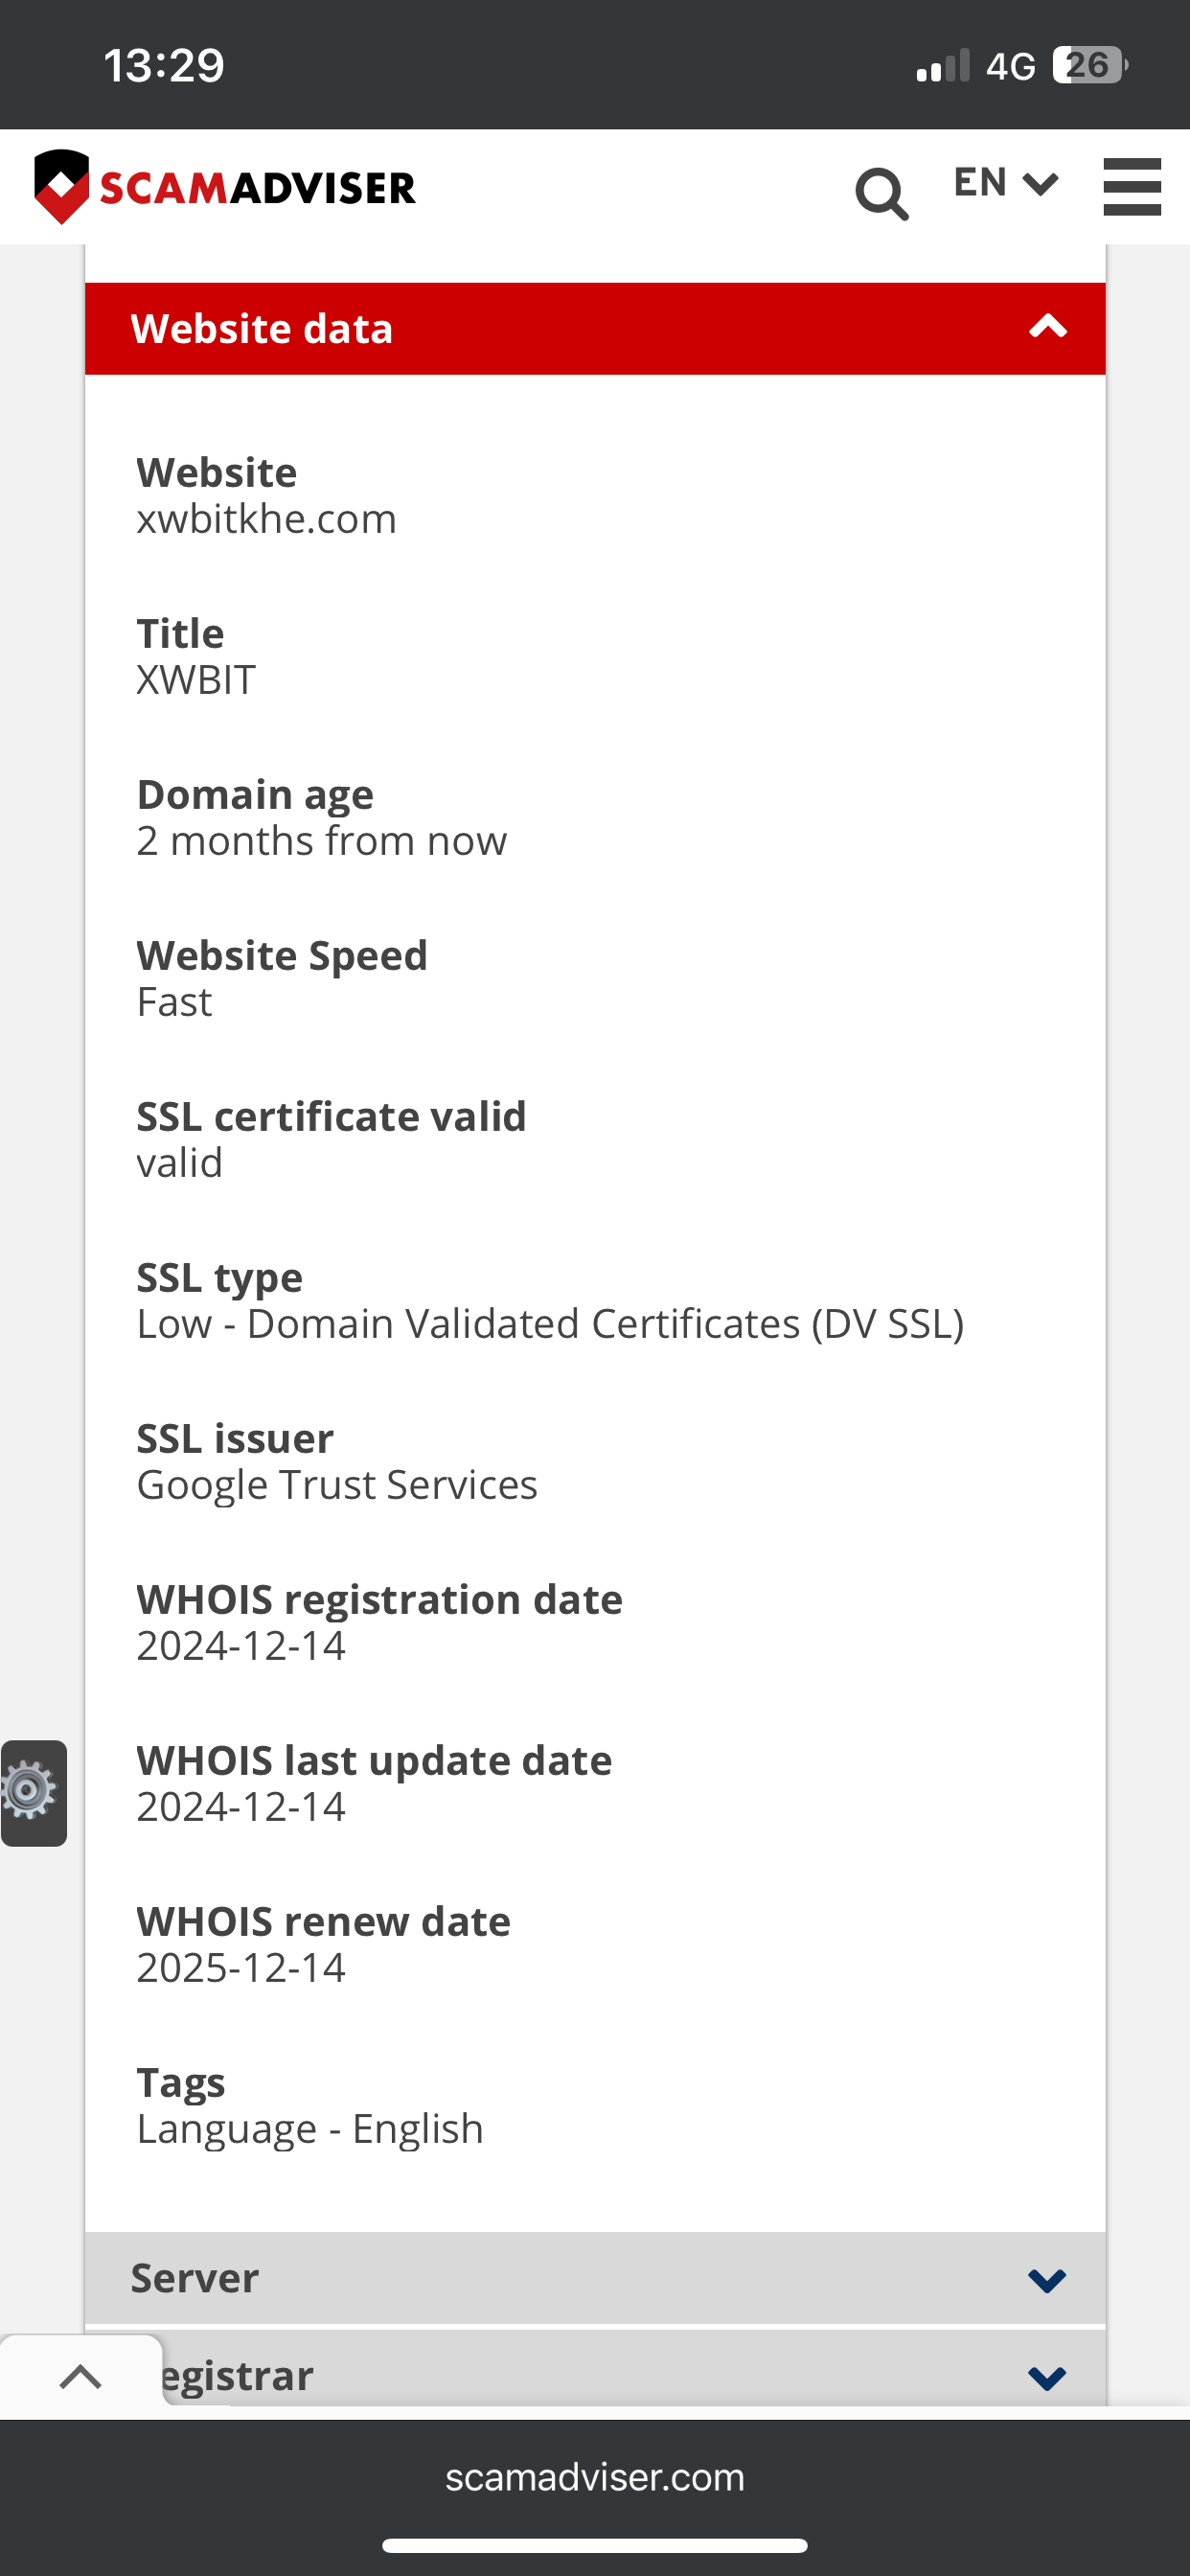The width and height of the screenshot is (1190, 2576).
Task: Tap the cellular signal bars icon
Action: tap(943, 66)
